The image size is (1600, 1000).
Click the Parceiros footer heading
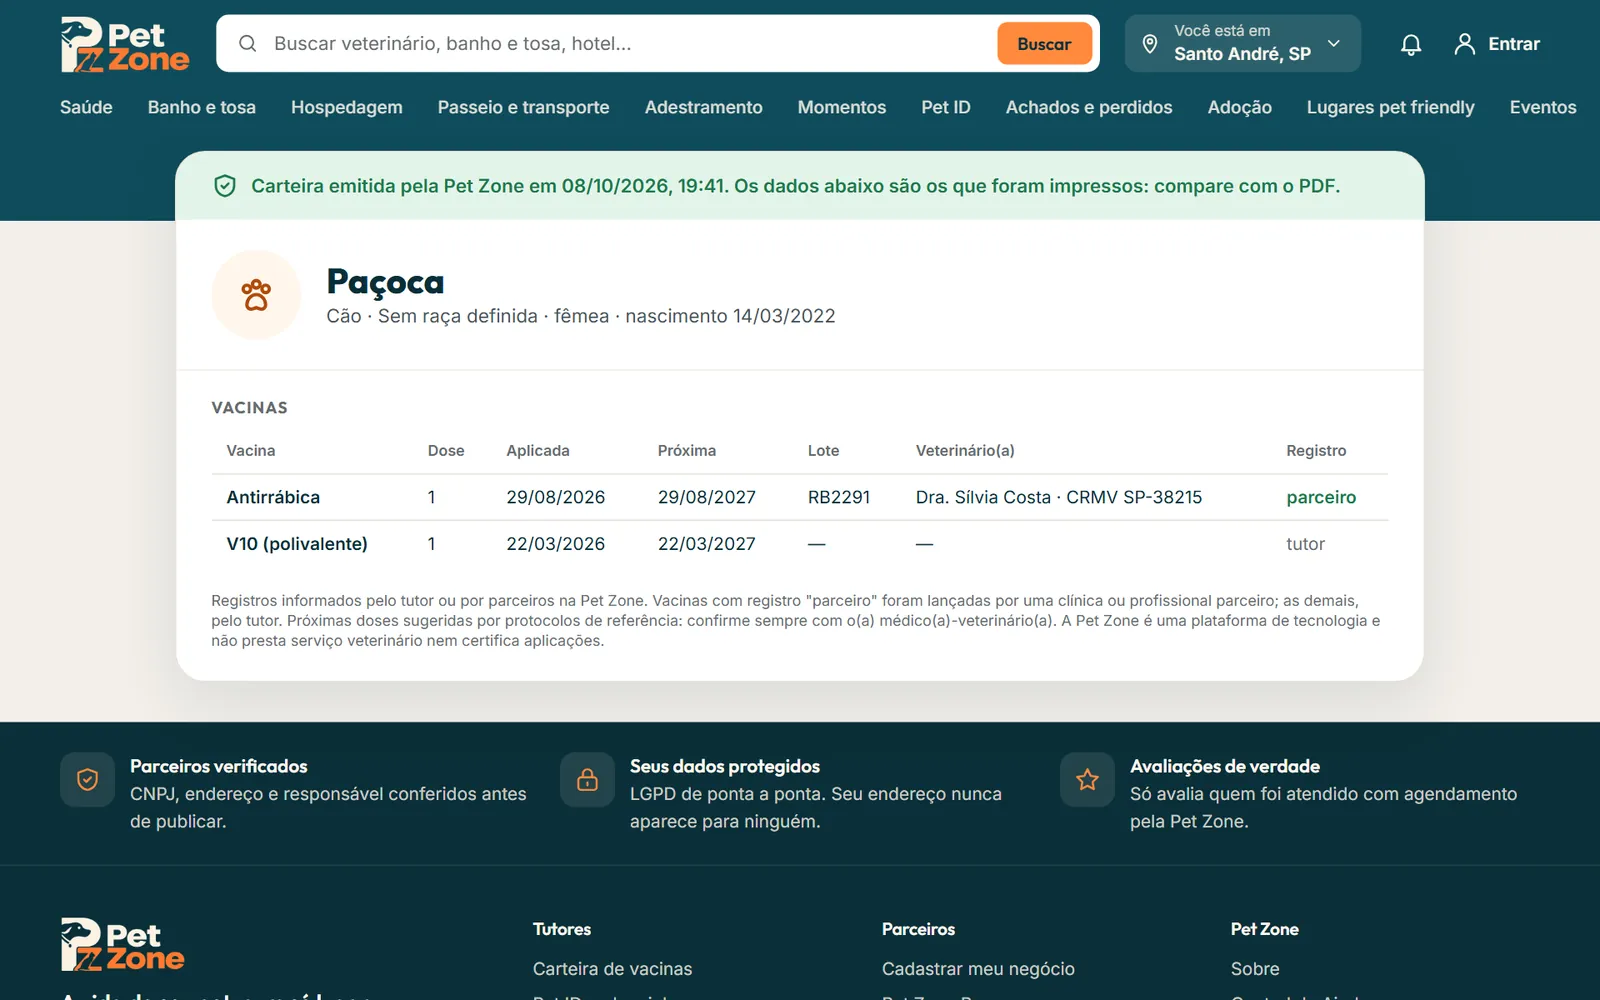click(x=918, y=929)
